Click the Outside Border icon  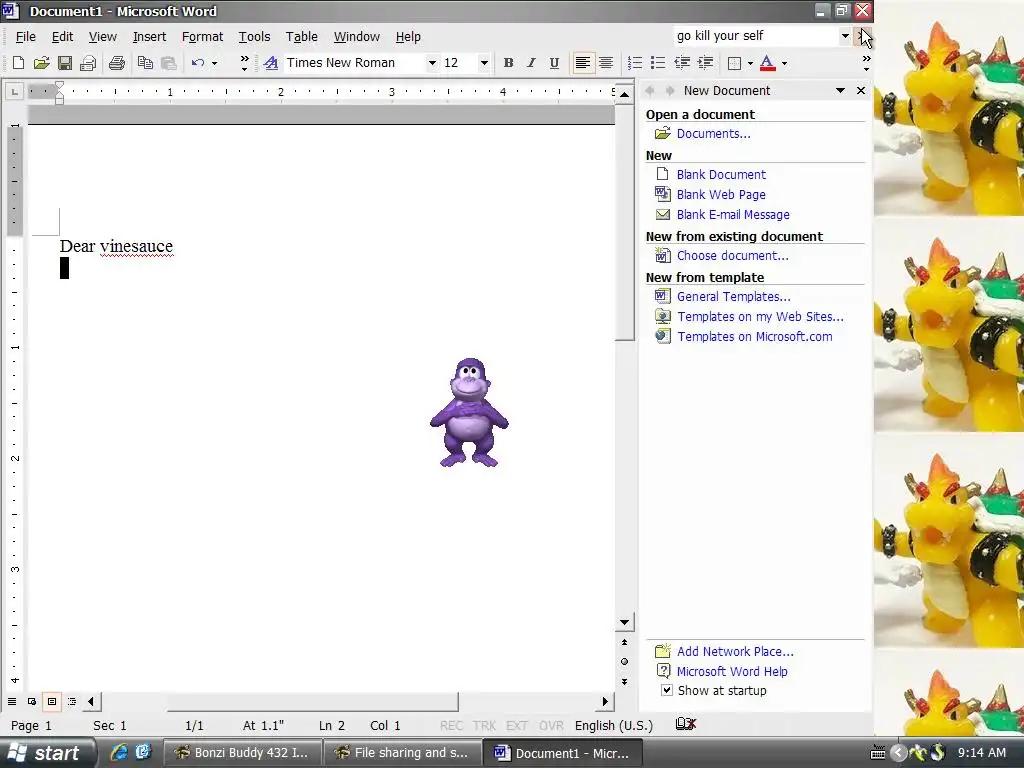[x=735, y=63]
